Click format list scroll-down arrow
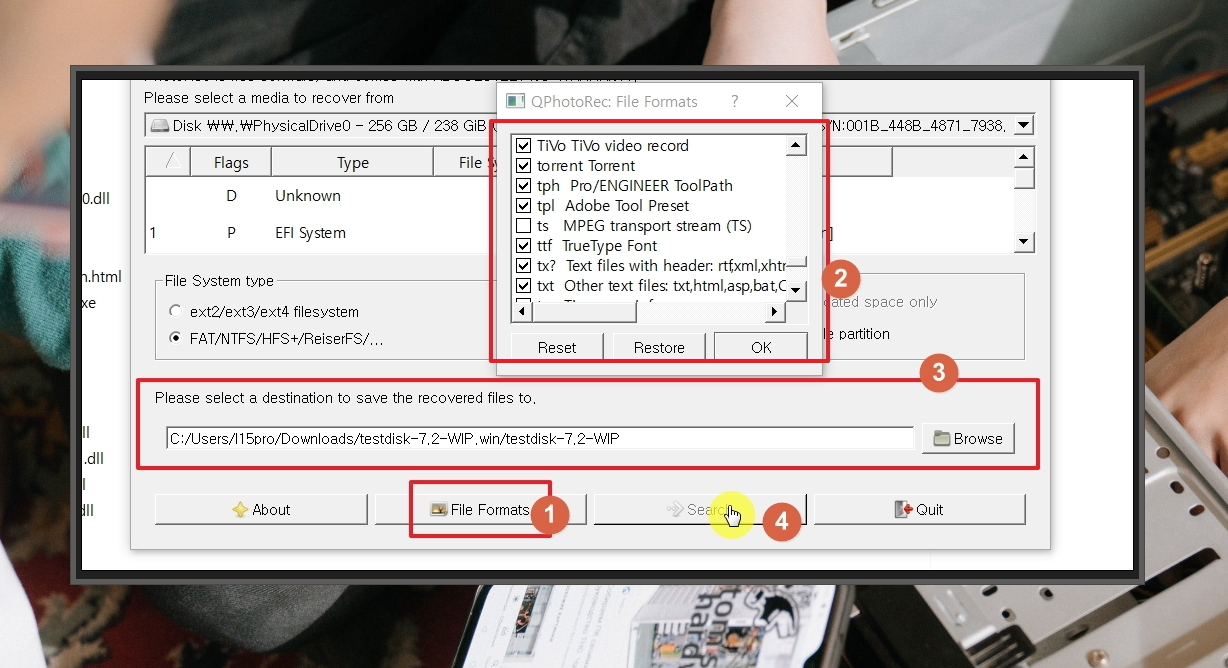Viewport: 1228px width, 668px height. point(796,290)
